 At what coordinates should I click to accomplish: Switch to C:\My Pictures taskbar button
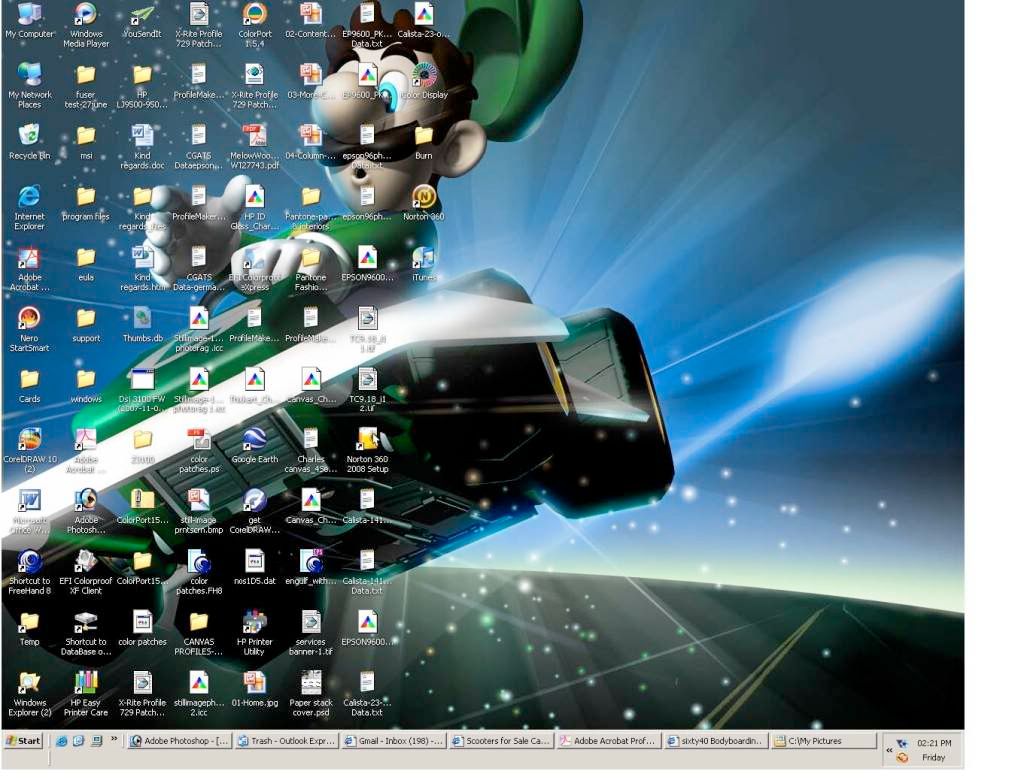(x=824, y=741)
